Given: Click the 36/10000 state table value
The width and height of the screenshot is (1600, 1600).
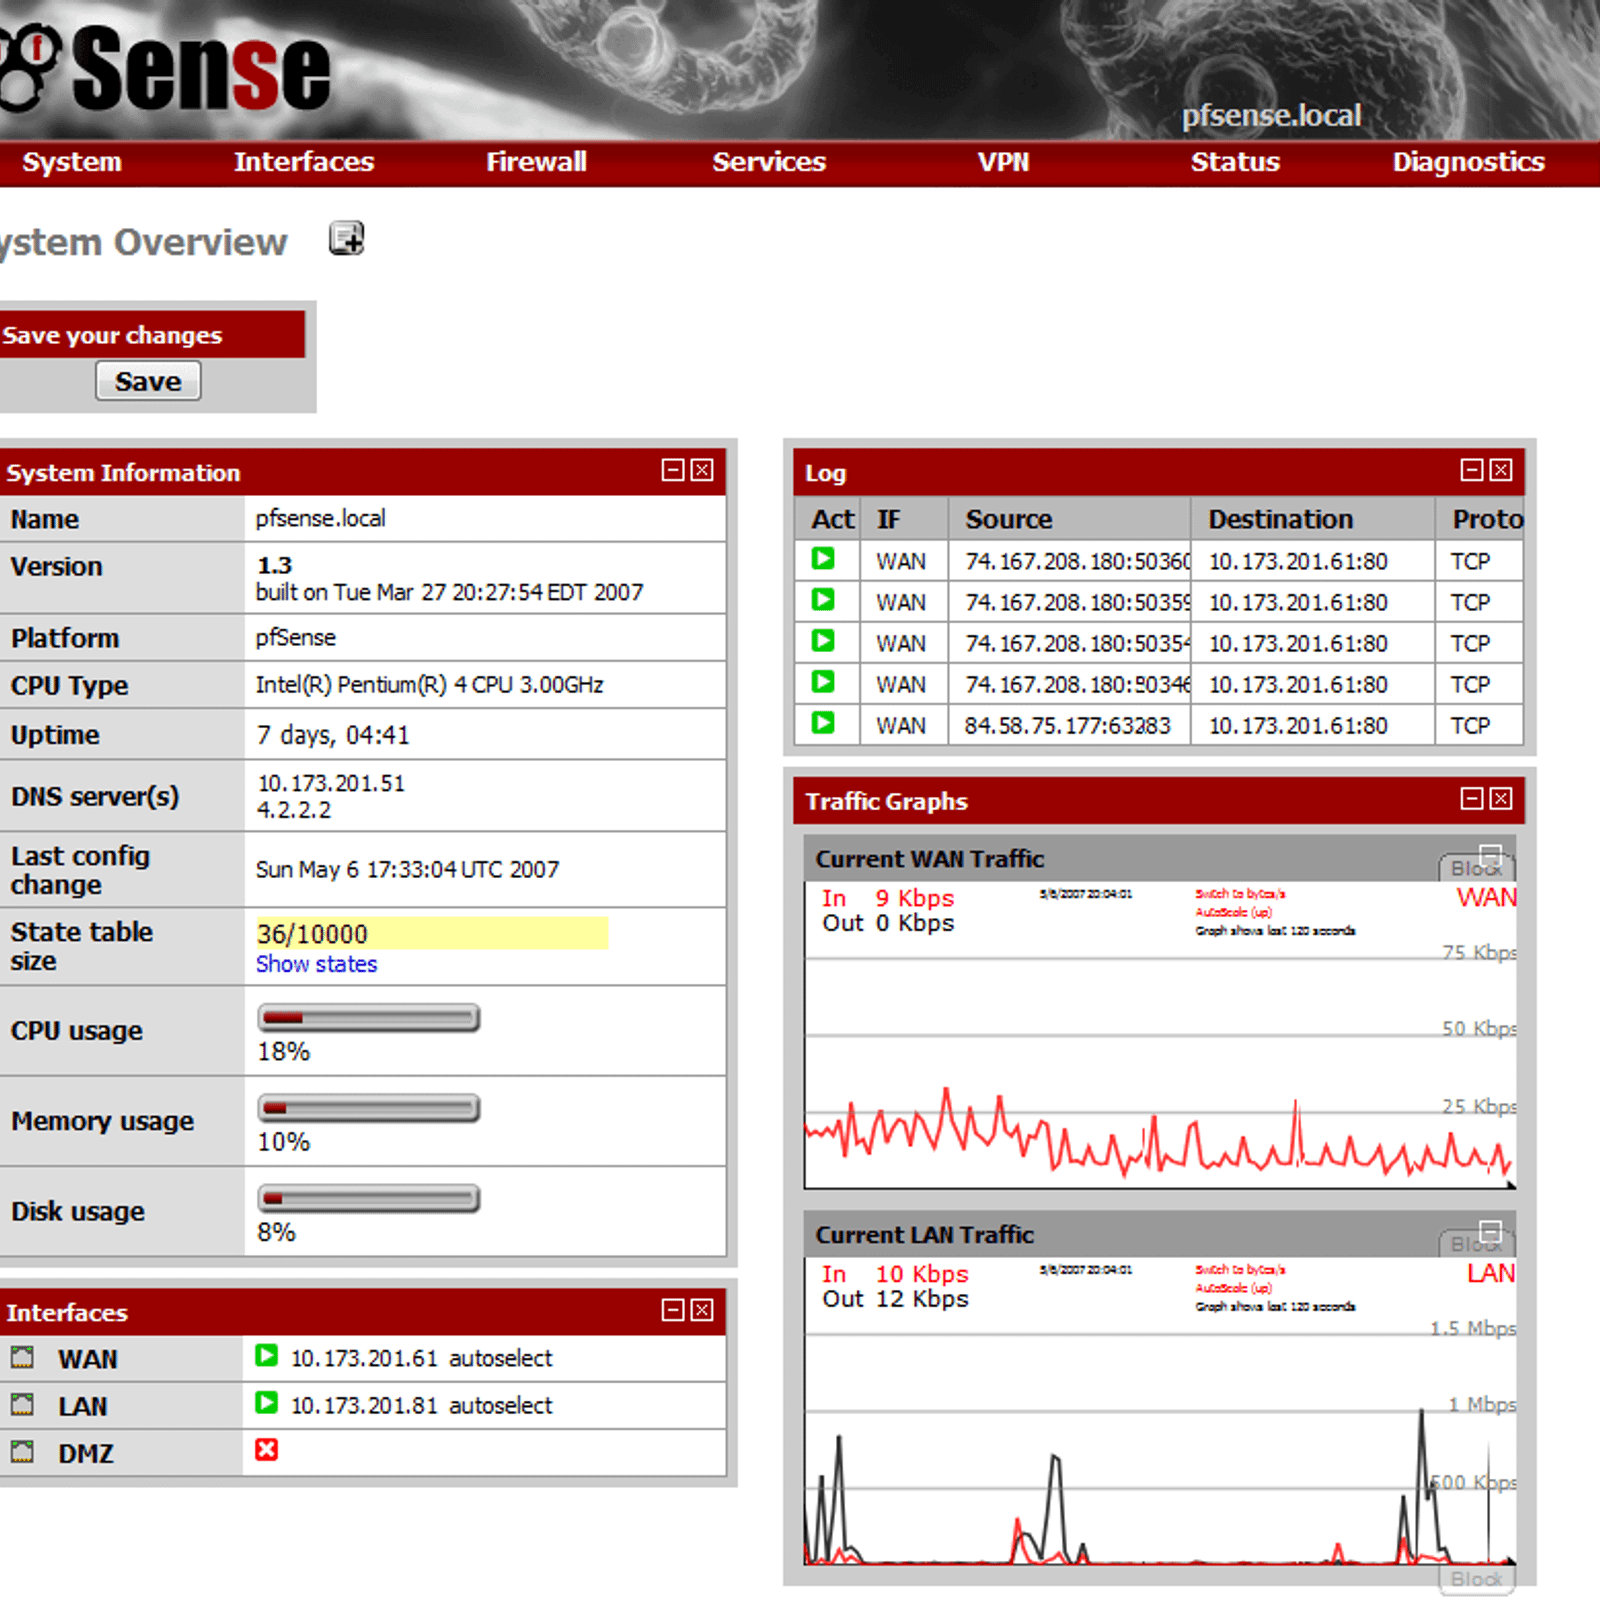Looking at the screenshot, I should (x=312, y=934).
